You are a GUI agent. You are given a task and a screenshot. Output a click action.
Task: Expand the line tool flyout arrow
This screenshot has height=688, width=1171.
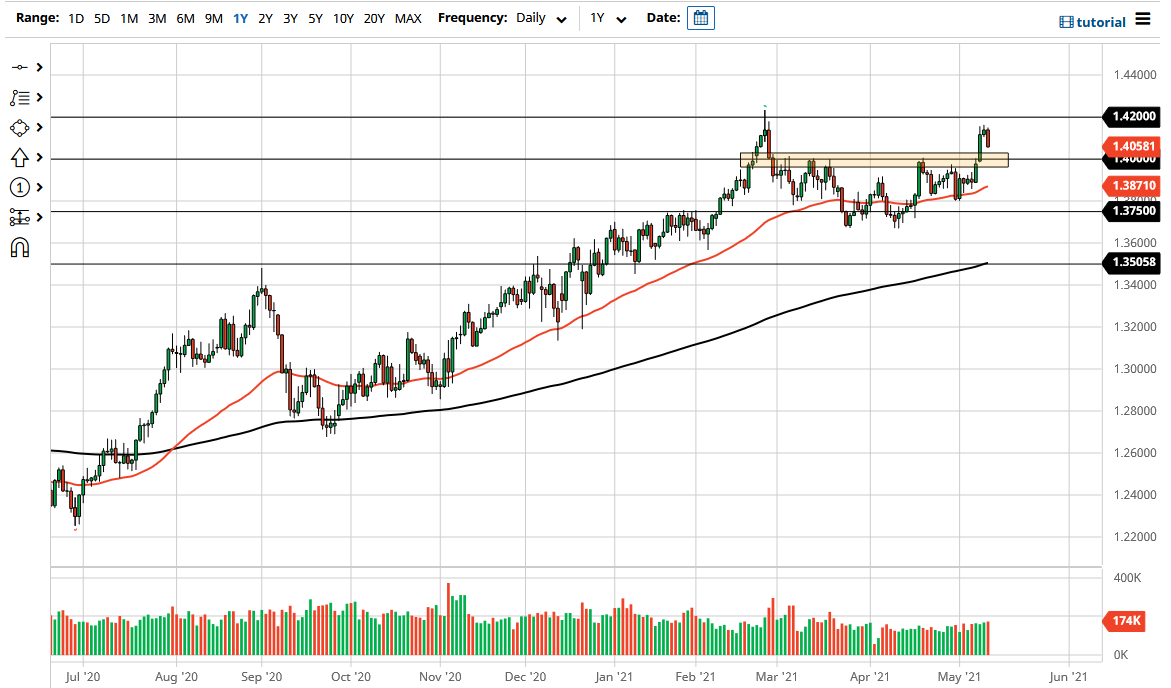pyautogui.click(x=40, y=67)
